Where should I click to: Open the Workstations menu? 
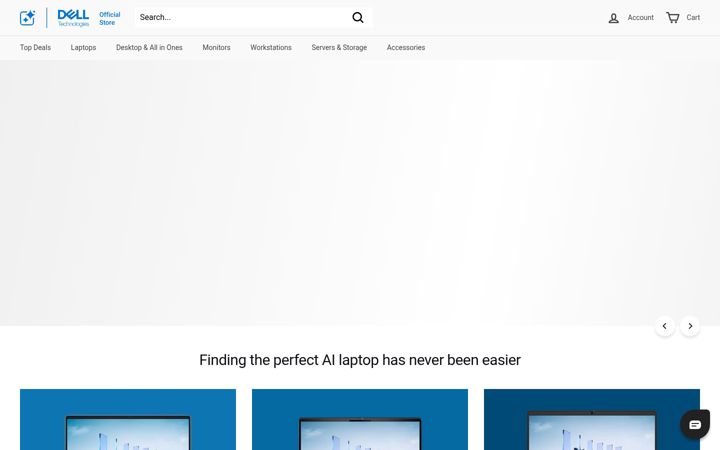tap(271, 47)
